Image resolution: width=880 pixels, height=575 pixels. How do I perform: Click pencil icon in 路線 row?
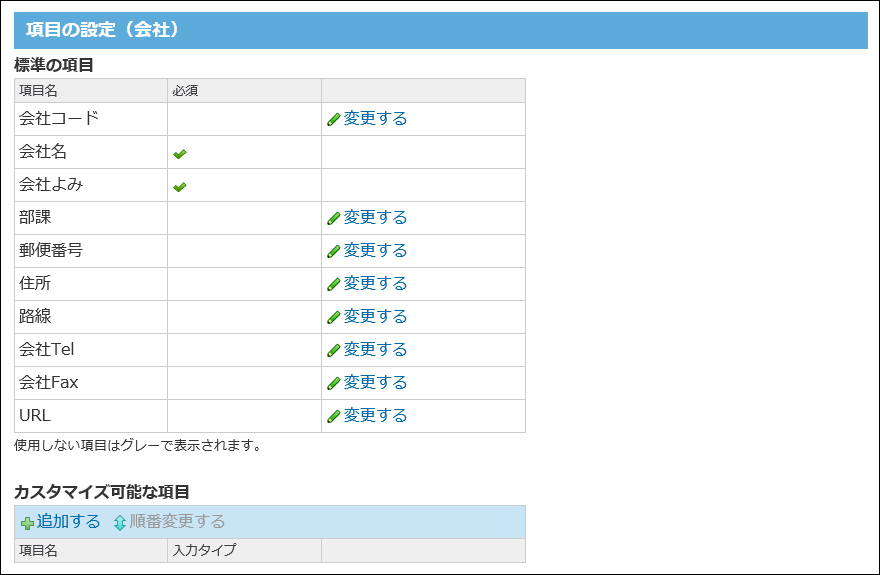[x=334, y=317]
